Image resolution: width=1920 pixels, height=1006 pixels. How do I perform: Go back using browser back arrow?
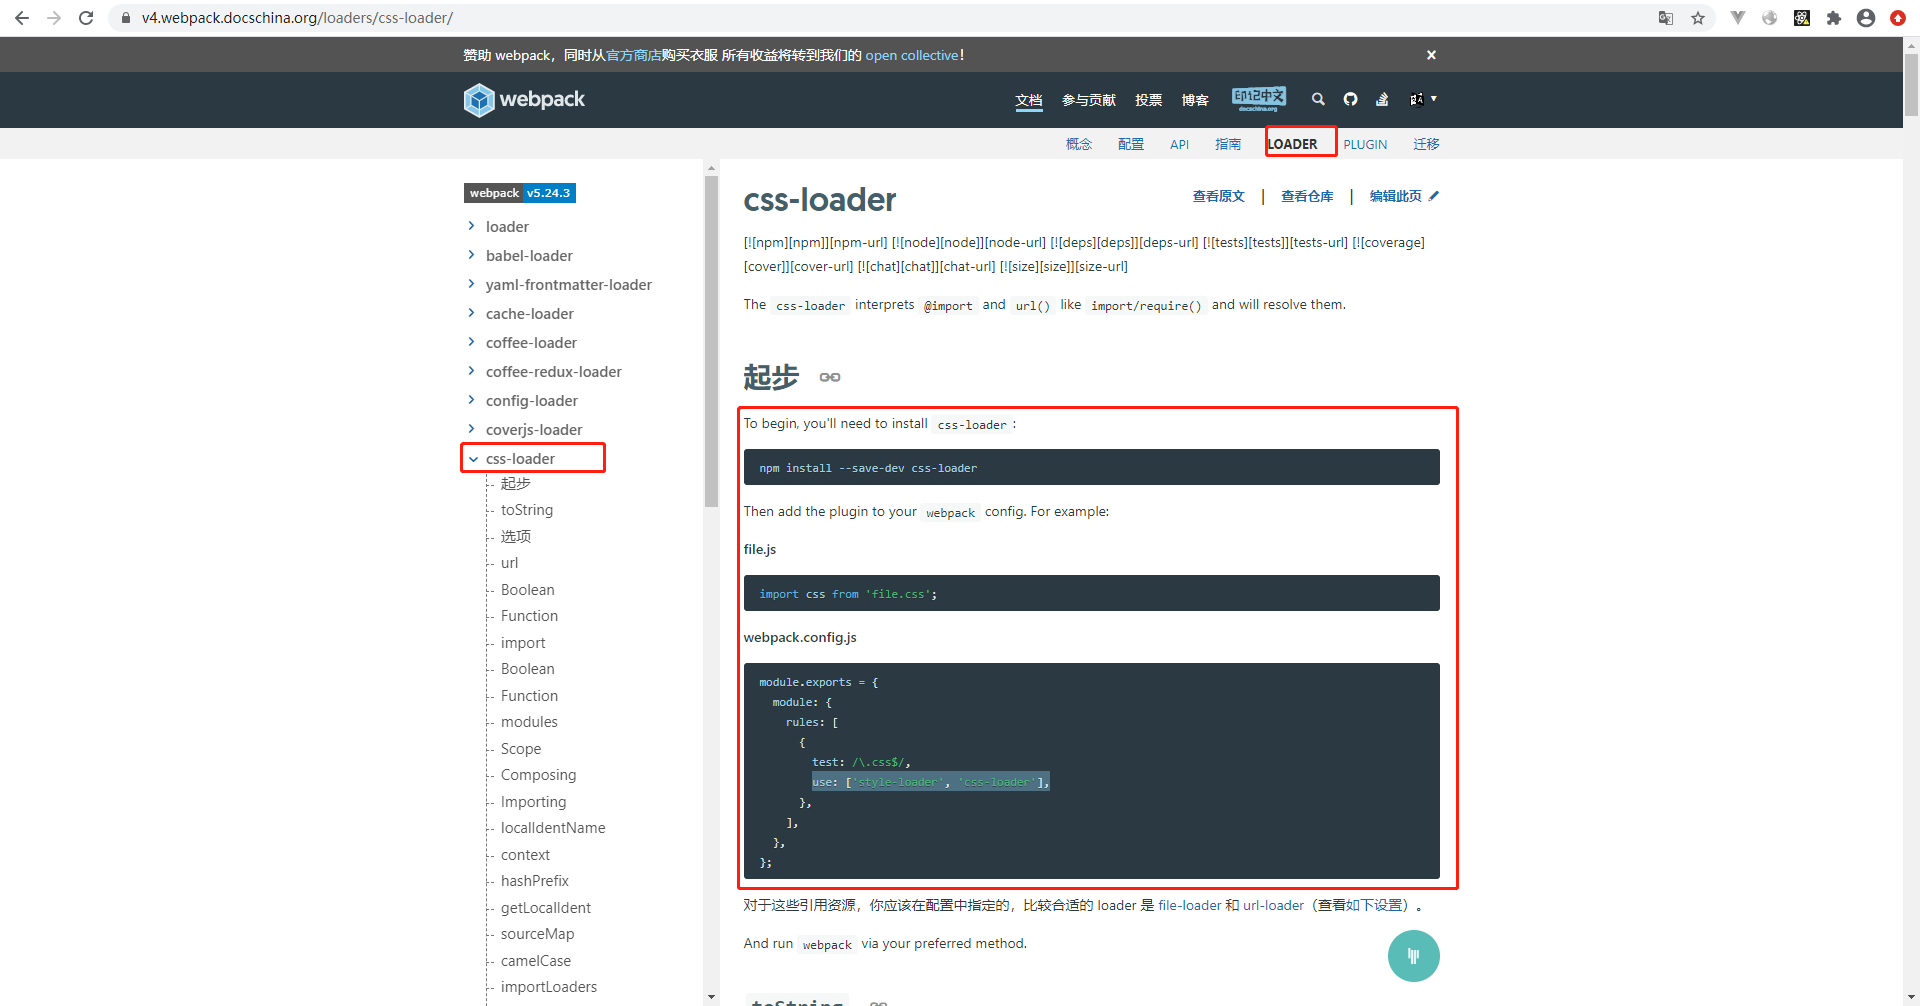pyautogui.click(x=22, y=18)
